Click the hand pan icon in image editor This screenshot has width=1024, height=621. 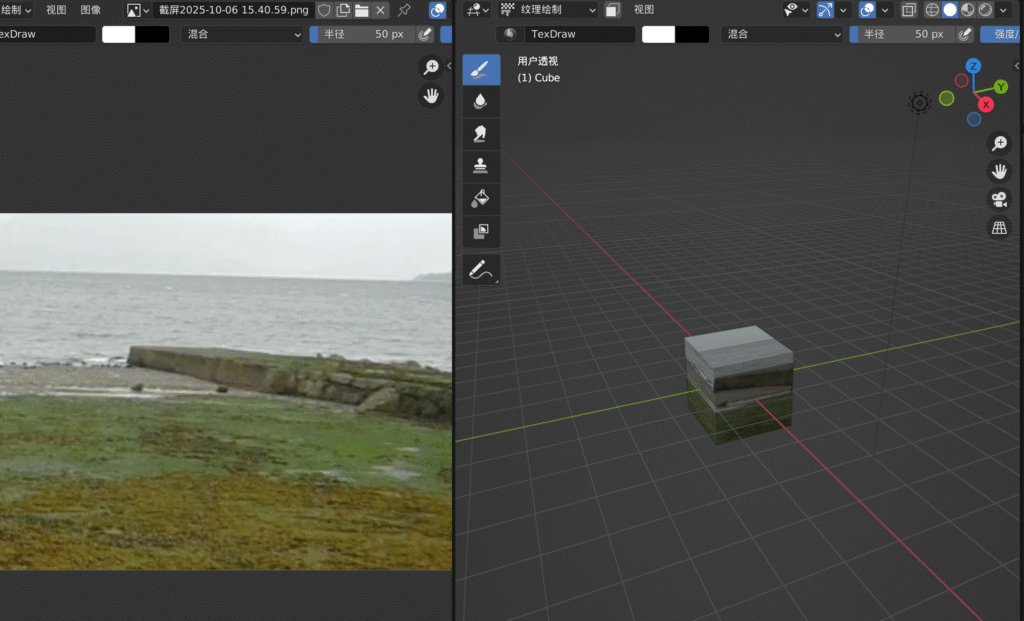coord(431,96)
